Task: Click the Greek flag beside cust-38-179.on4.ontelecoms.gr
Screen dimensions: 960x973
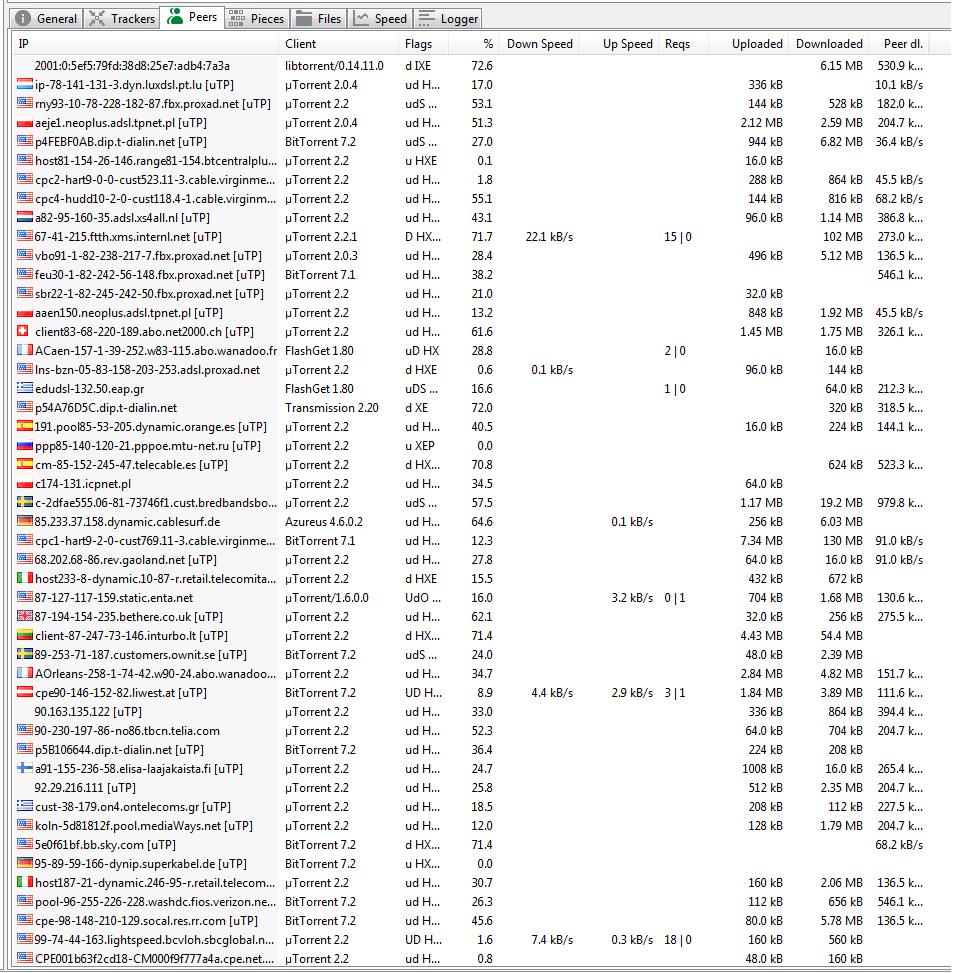Action: point(25,806)
